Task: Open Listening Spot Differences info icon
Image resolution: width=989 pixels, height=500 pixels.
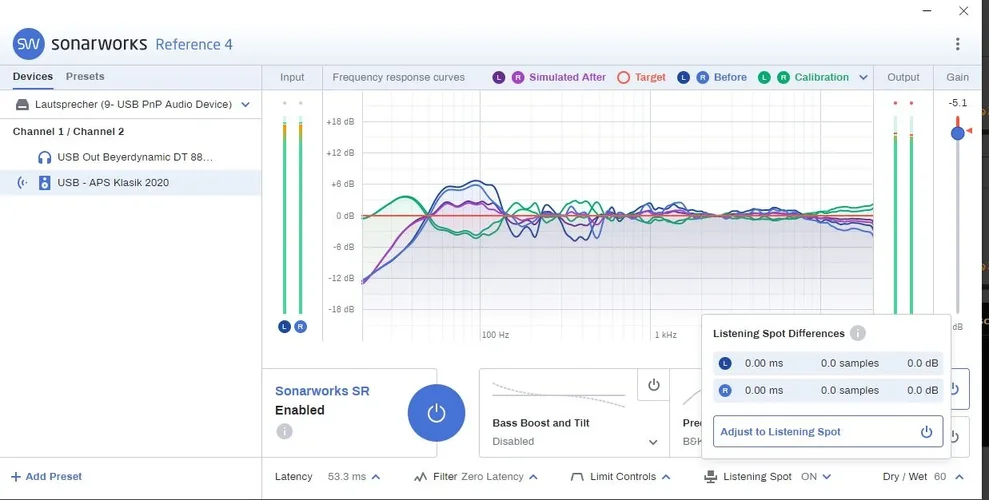Action: pos(858,334)
